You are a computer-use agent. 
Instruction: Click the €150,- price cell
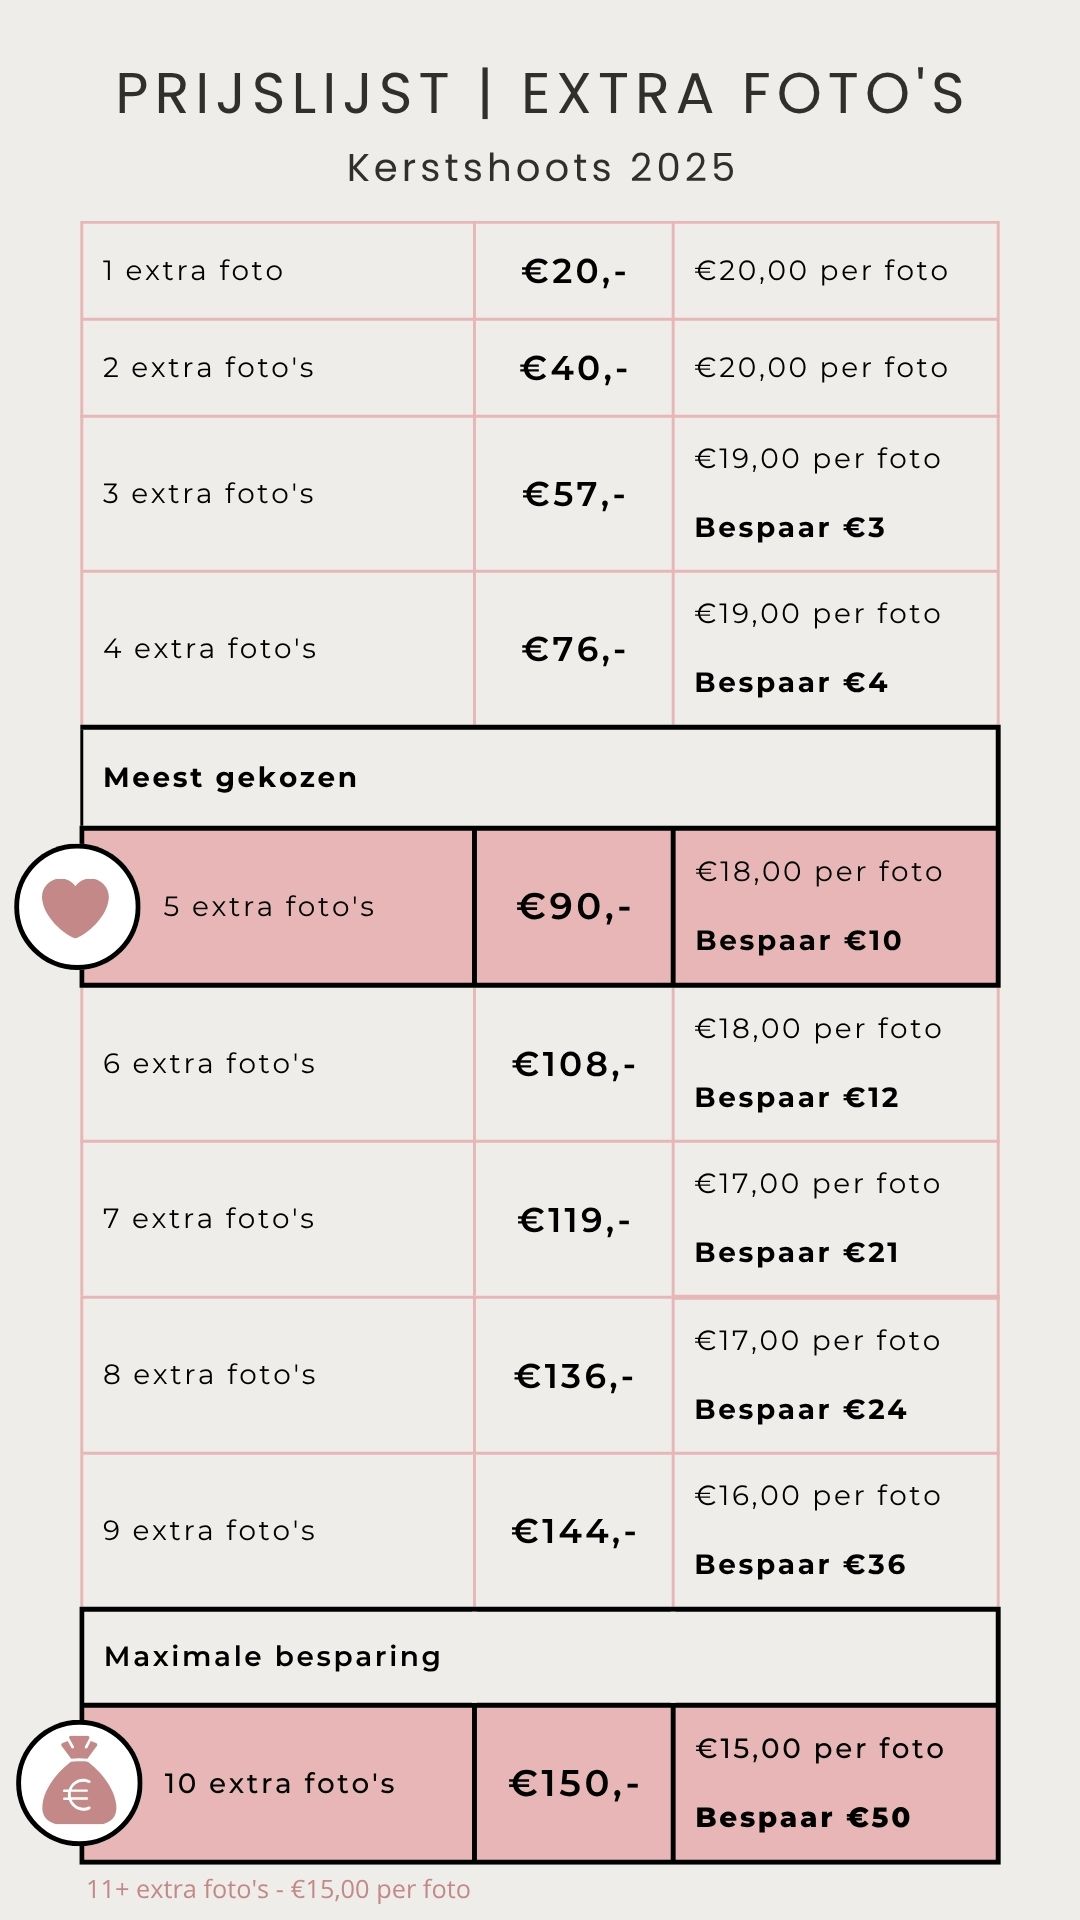[x=574, y=1784]
